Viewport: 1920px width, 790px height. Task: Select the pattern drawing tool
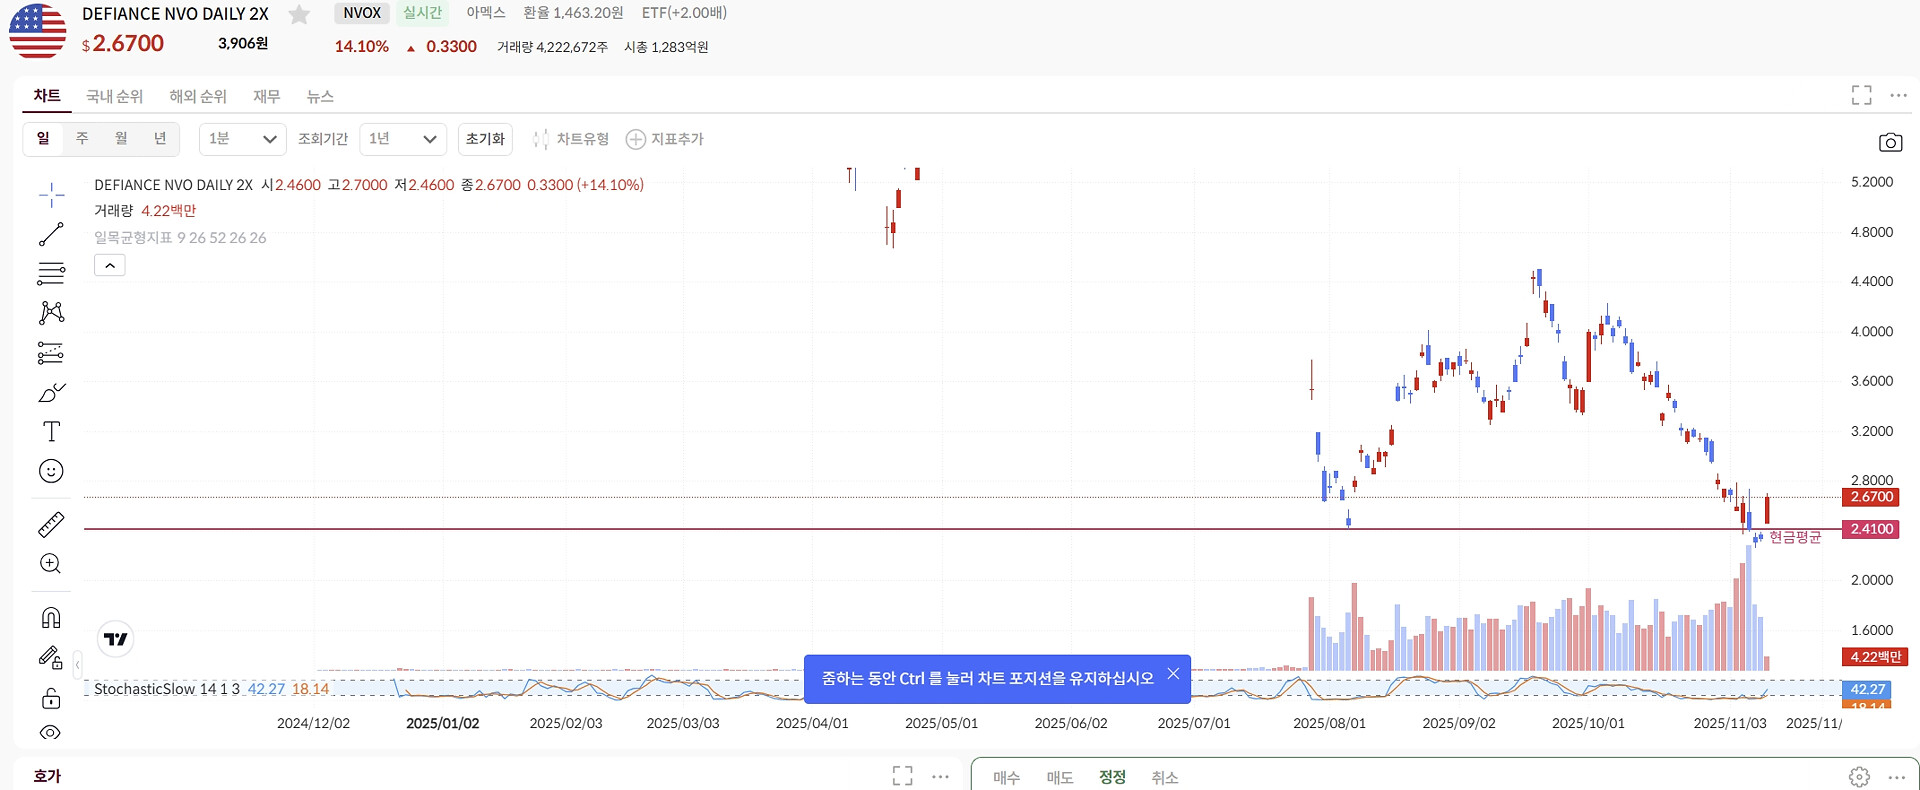click(51, 313)
